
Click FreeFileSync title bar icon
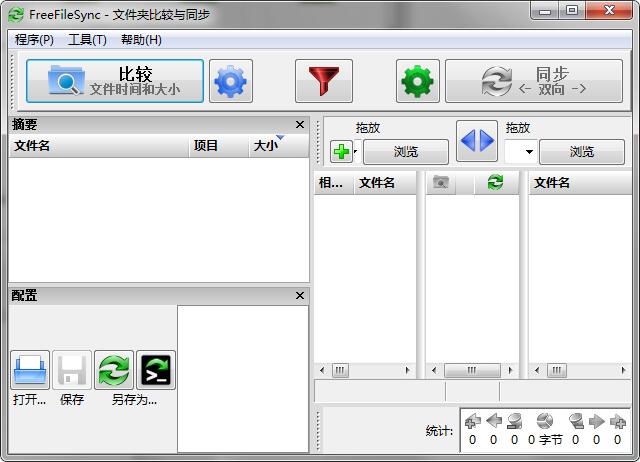point(16,15)
